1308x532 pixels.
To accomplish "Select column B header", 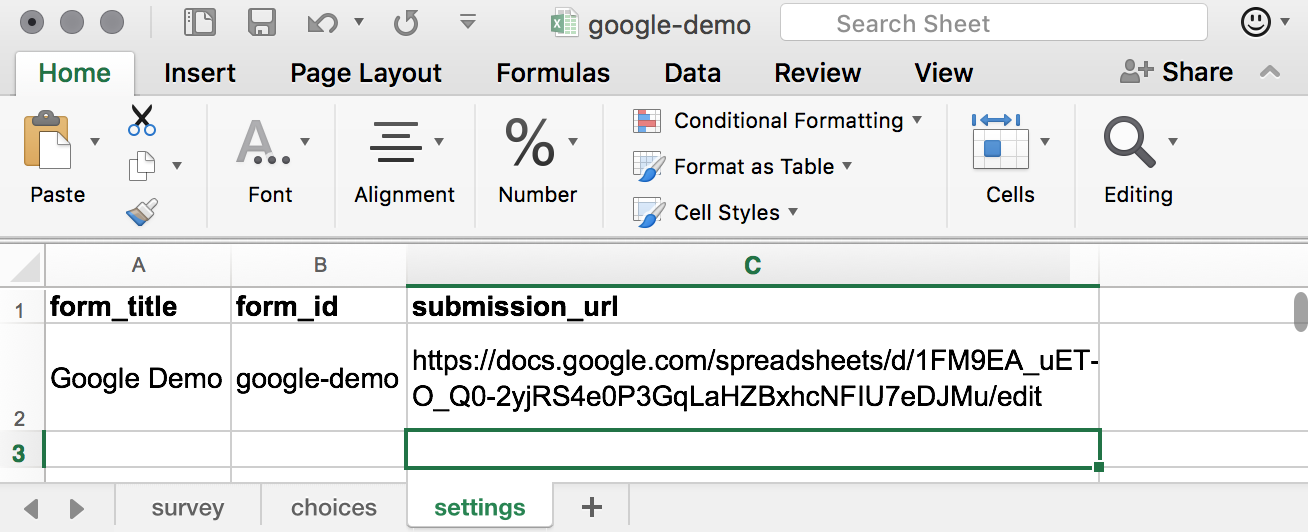I will [320, 265].
